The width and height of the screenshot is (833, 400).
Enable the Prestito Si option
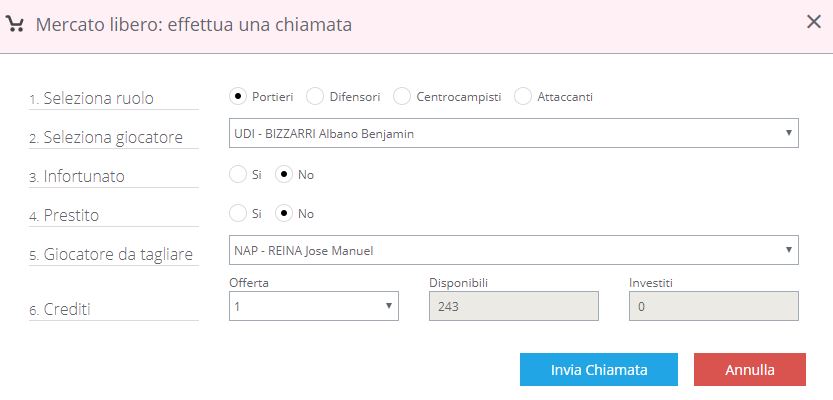238,213
